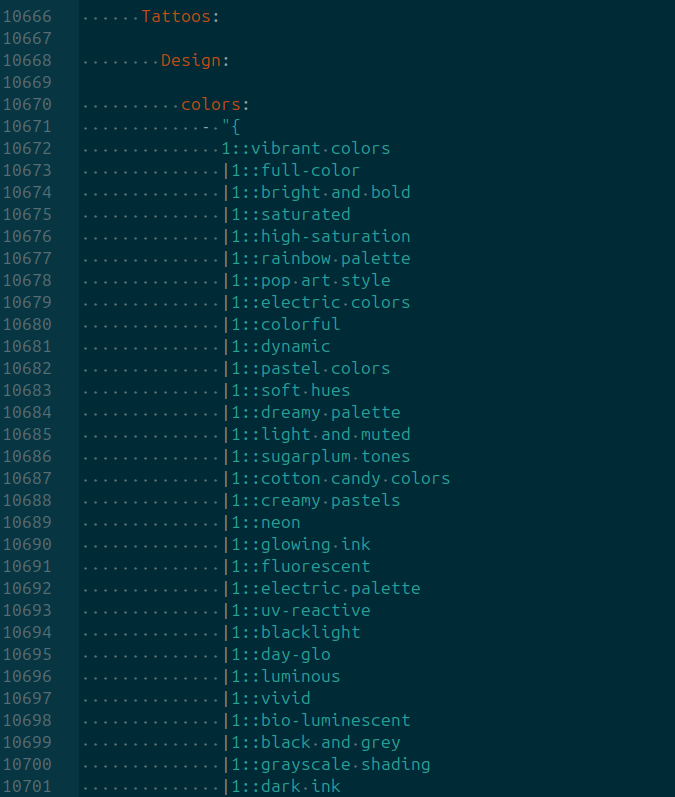Viewport: 675px width, 797px height.
Task: Place cursor on rainbow palette text
Action: pos(335,259)
